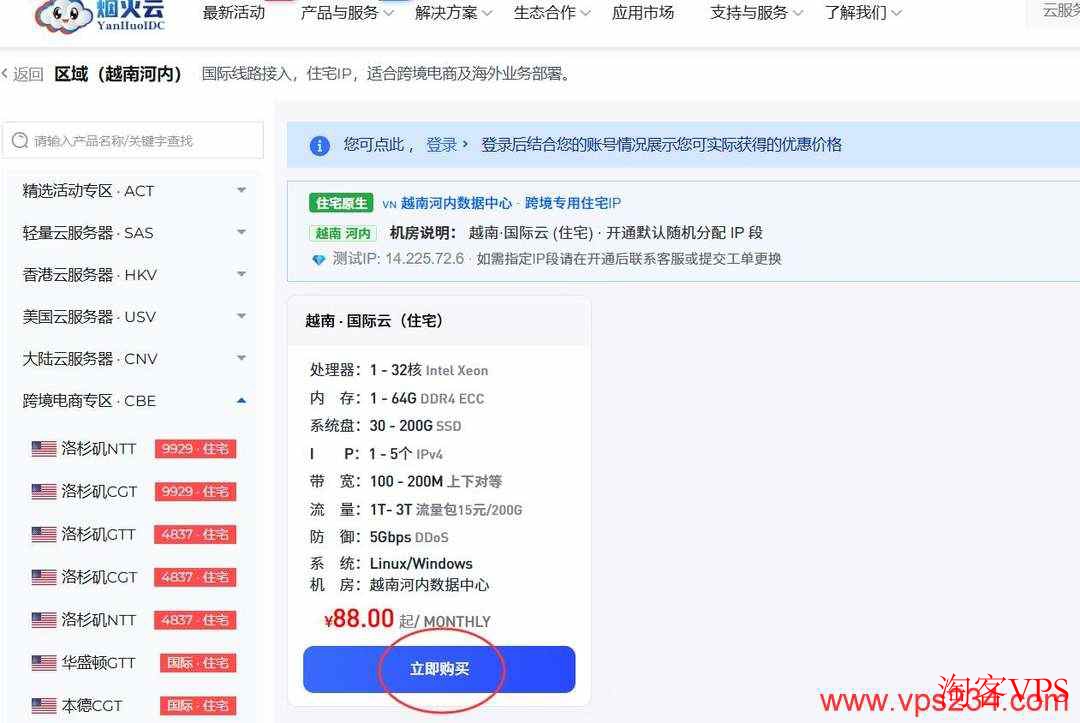This screenshot has height=723, width=1080.
Task: Open 生态合作 dropdown menu
Action: point(552,12)
